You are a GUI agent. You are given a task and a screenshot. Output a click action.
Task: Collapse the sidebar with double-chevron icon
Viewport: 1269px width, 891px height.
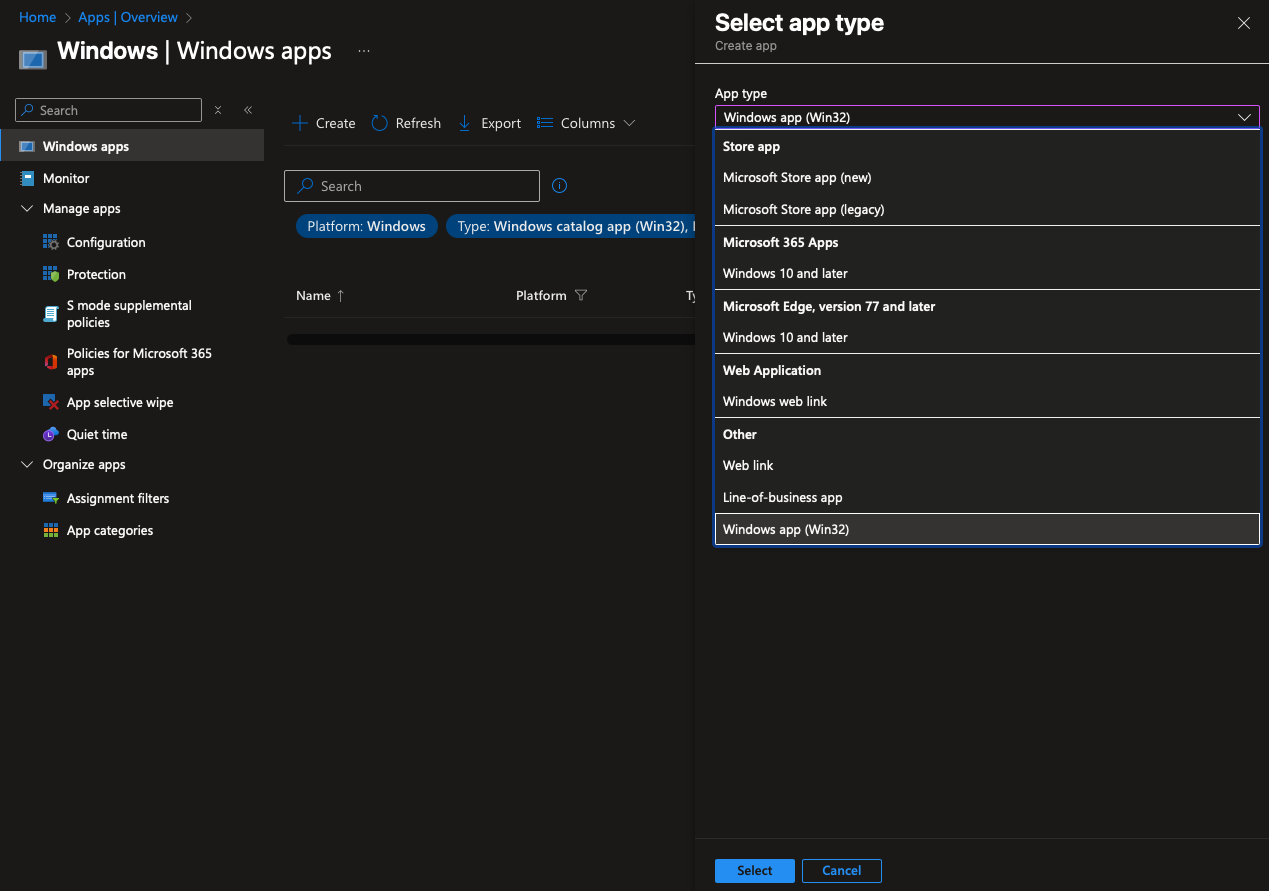(248, 110)
